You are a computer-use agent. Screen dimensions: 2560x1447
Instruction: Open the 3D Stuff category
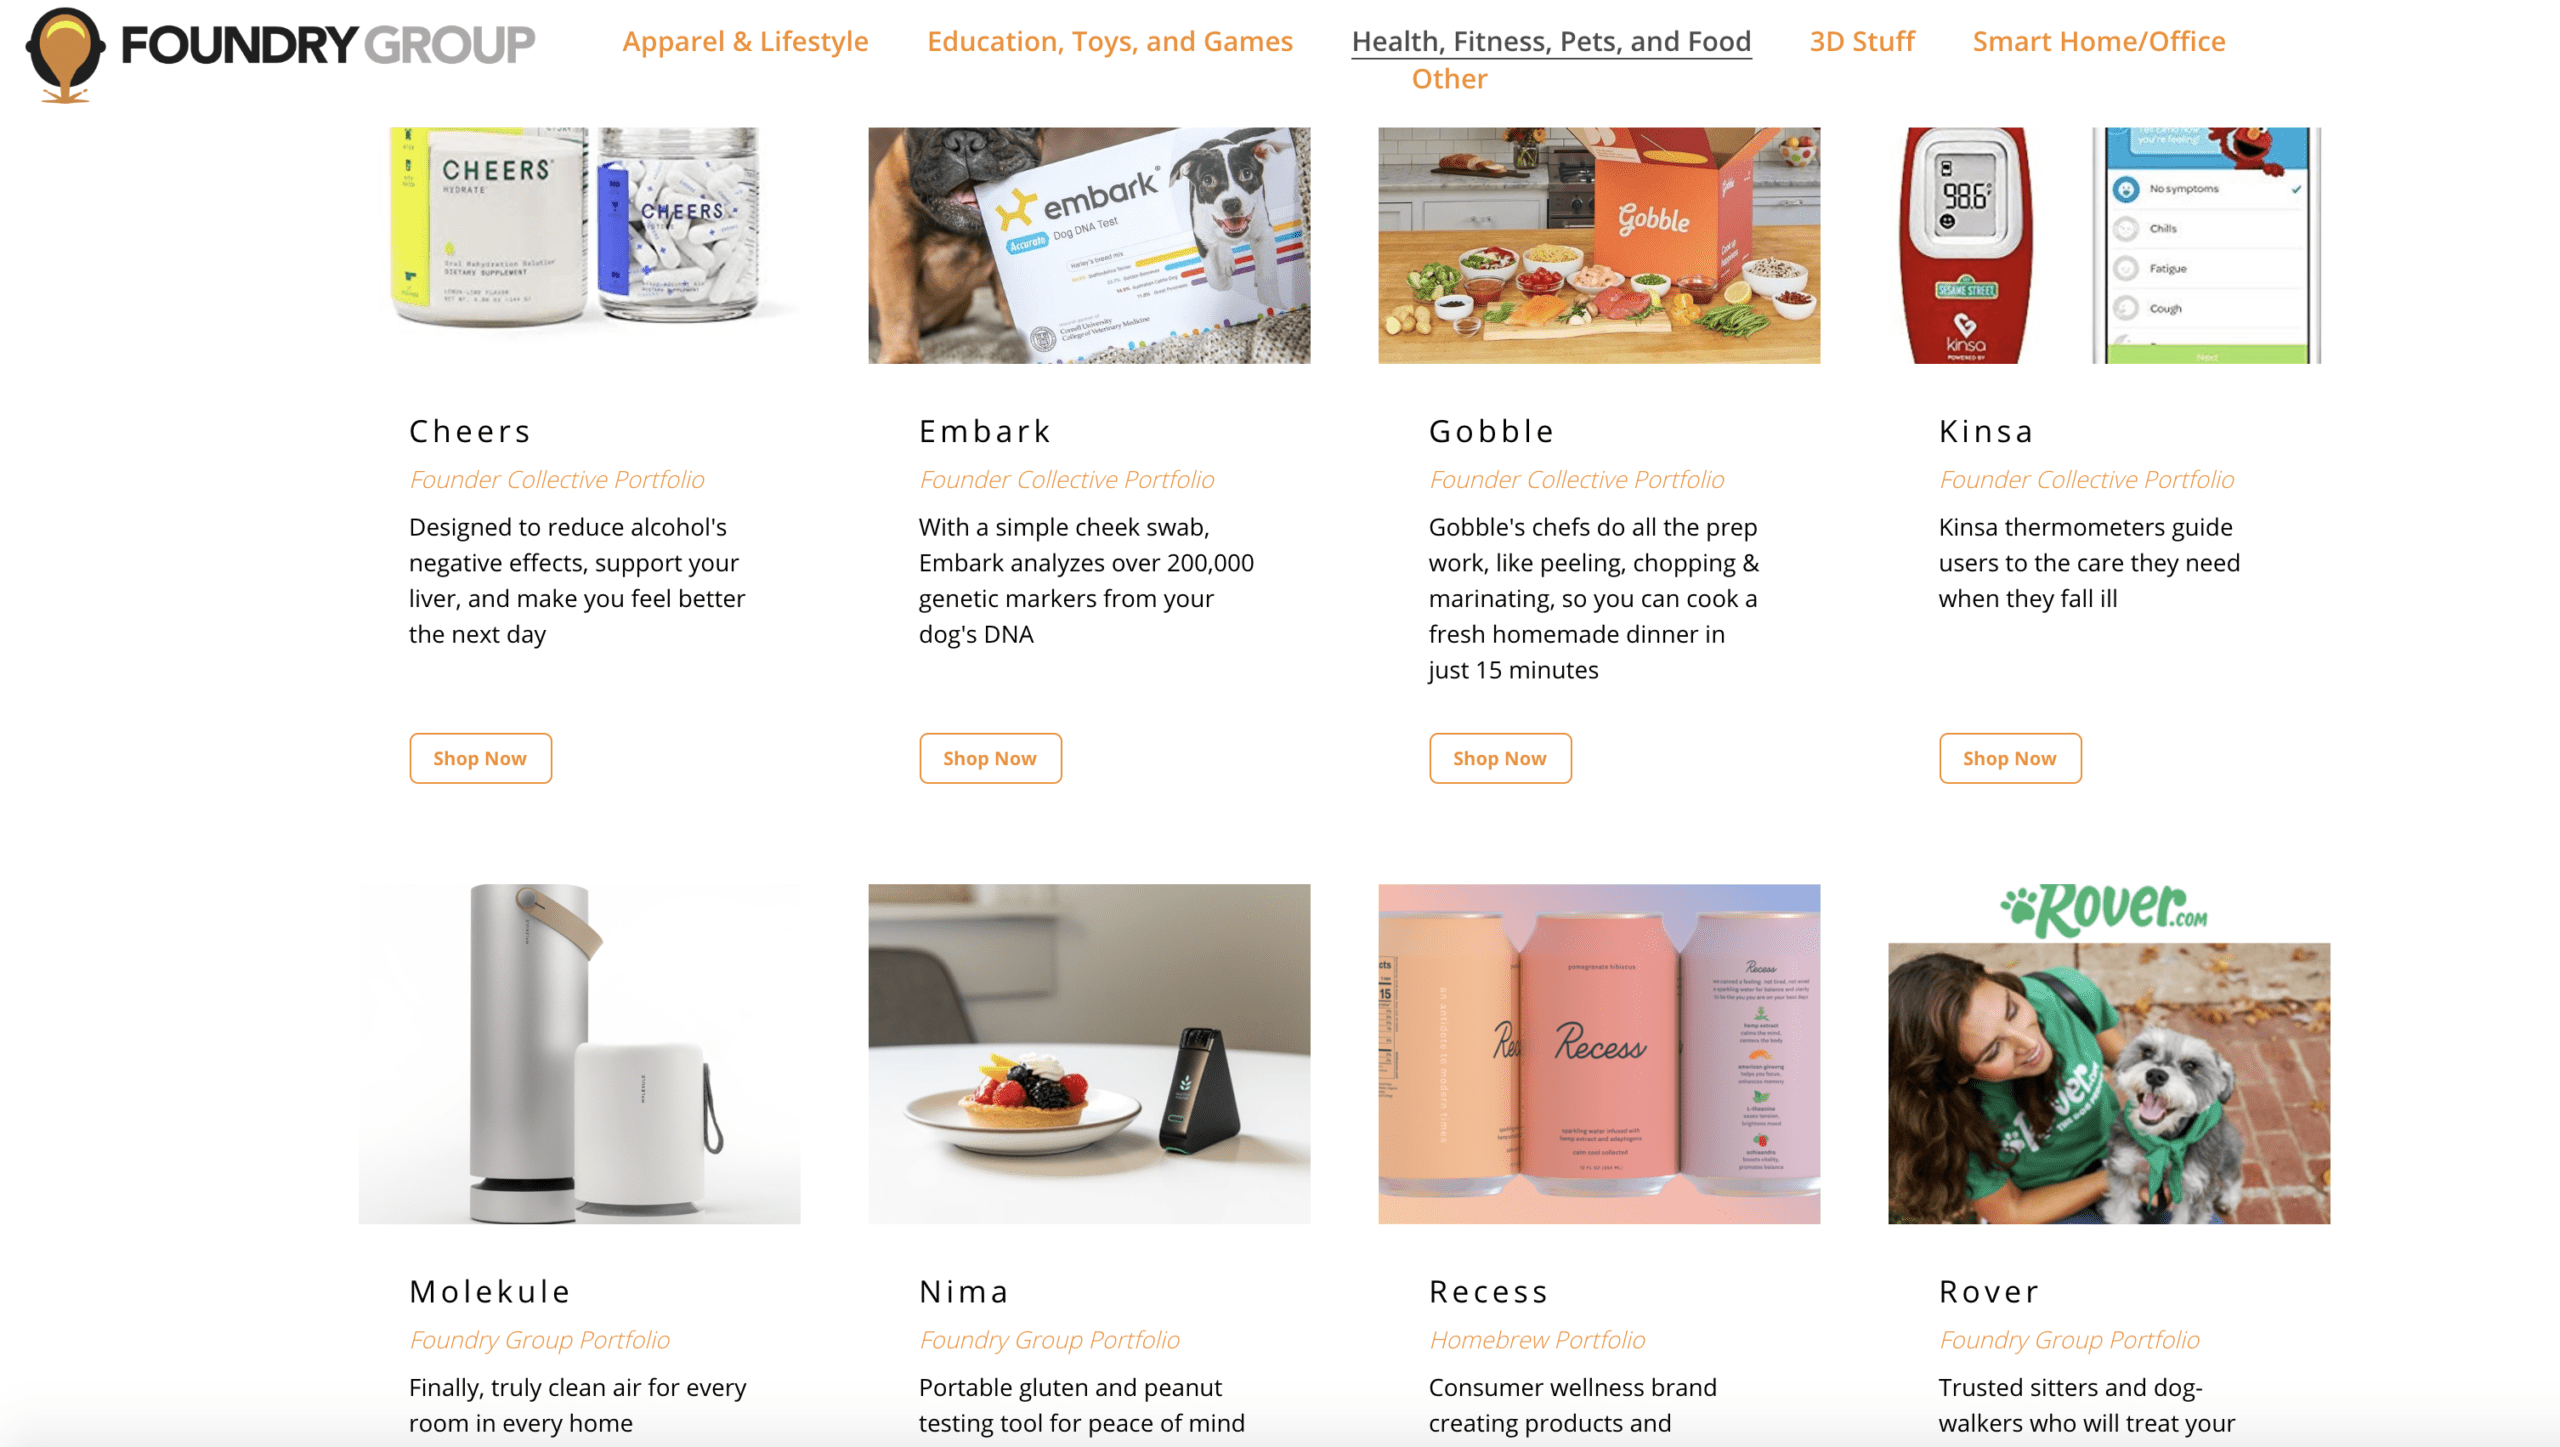tap(1861, 41)
